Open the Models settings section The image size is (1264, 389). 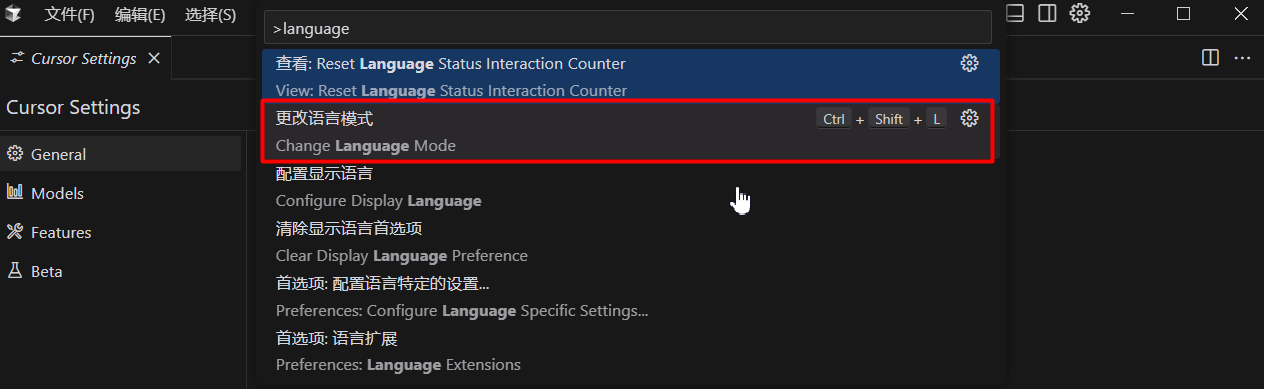(x=121, y=193)
